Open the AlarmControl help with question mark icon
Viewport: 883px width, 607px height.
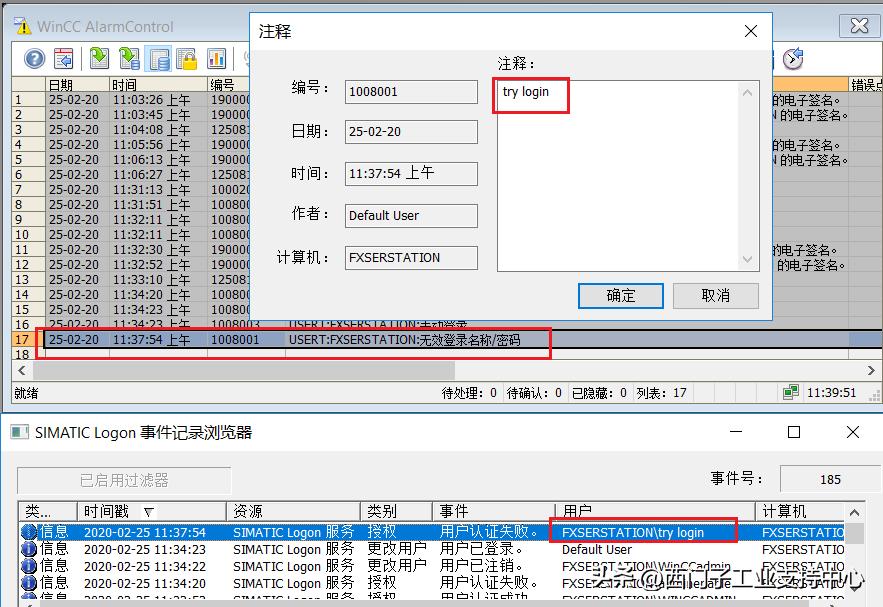pos(34,59)
